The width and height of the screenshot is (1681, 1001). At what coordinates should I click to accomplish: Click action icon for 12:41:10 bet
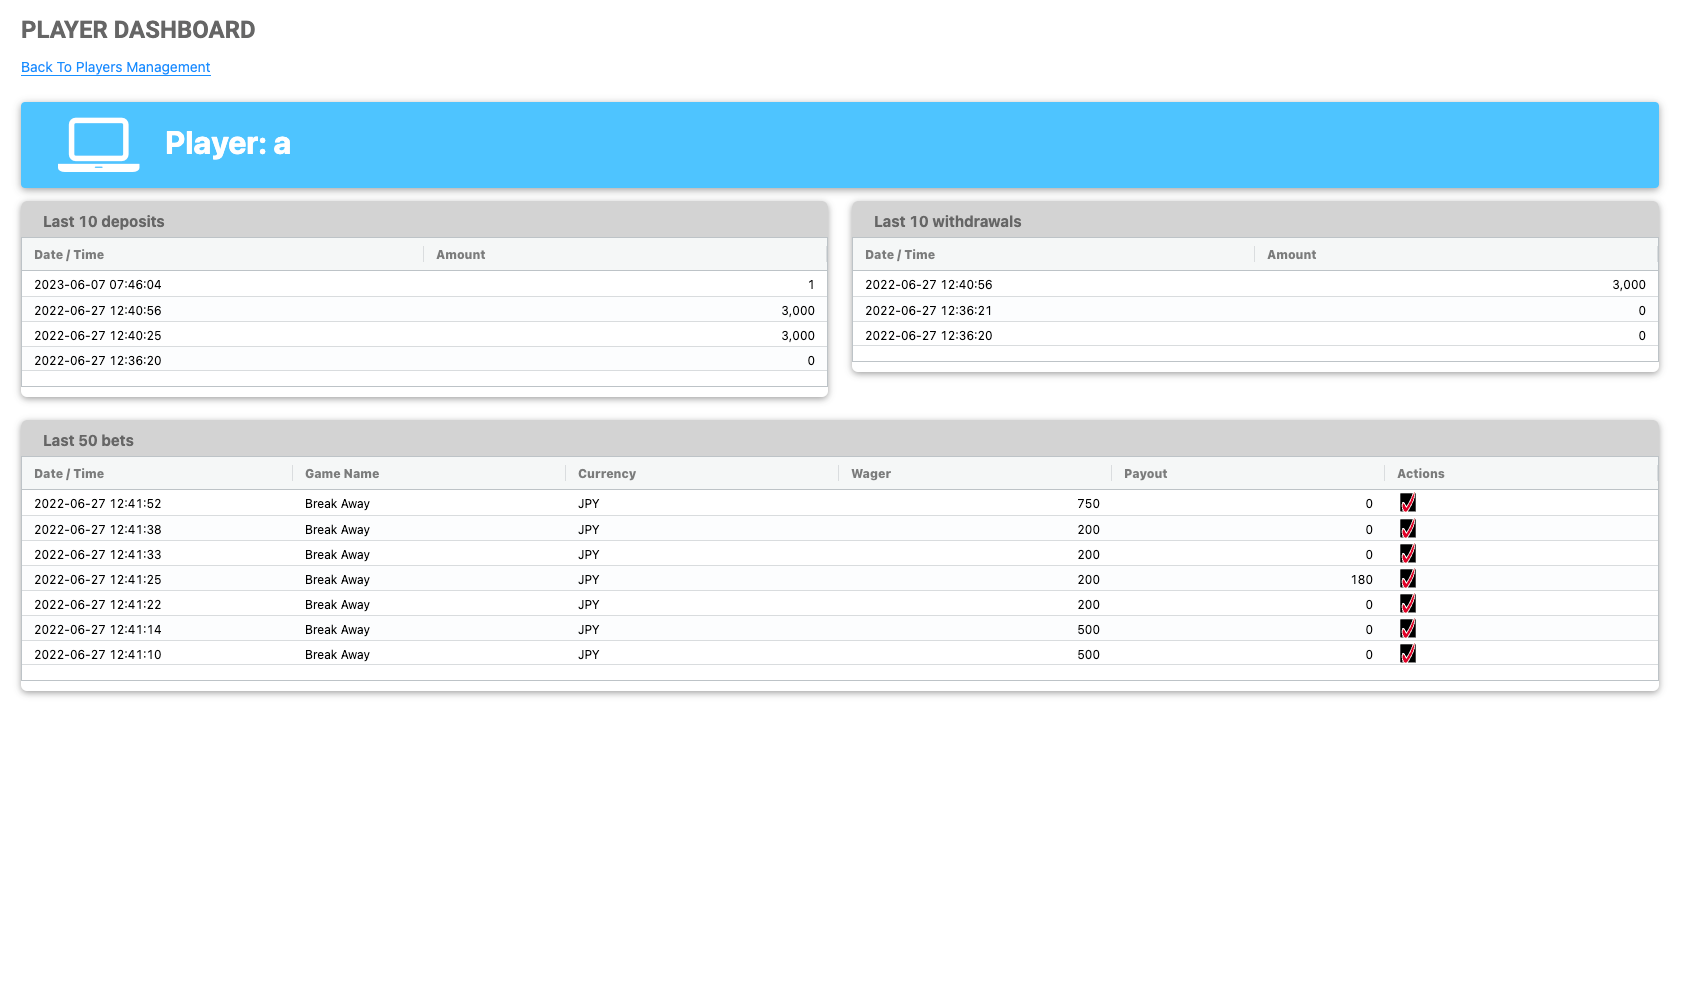tap(1407, 654)
